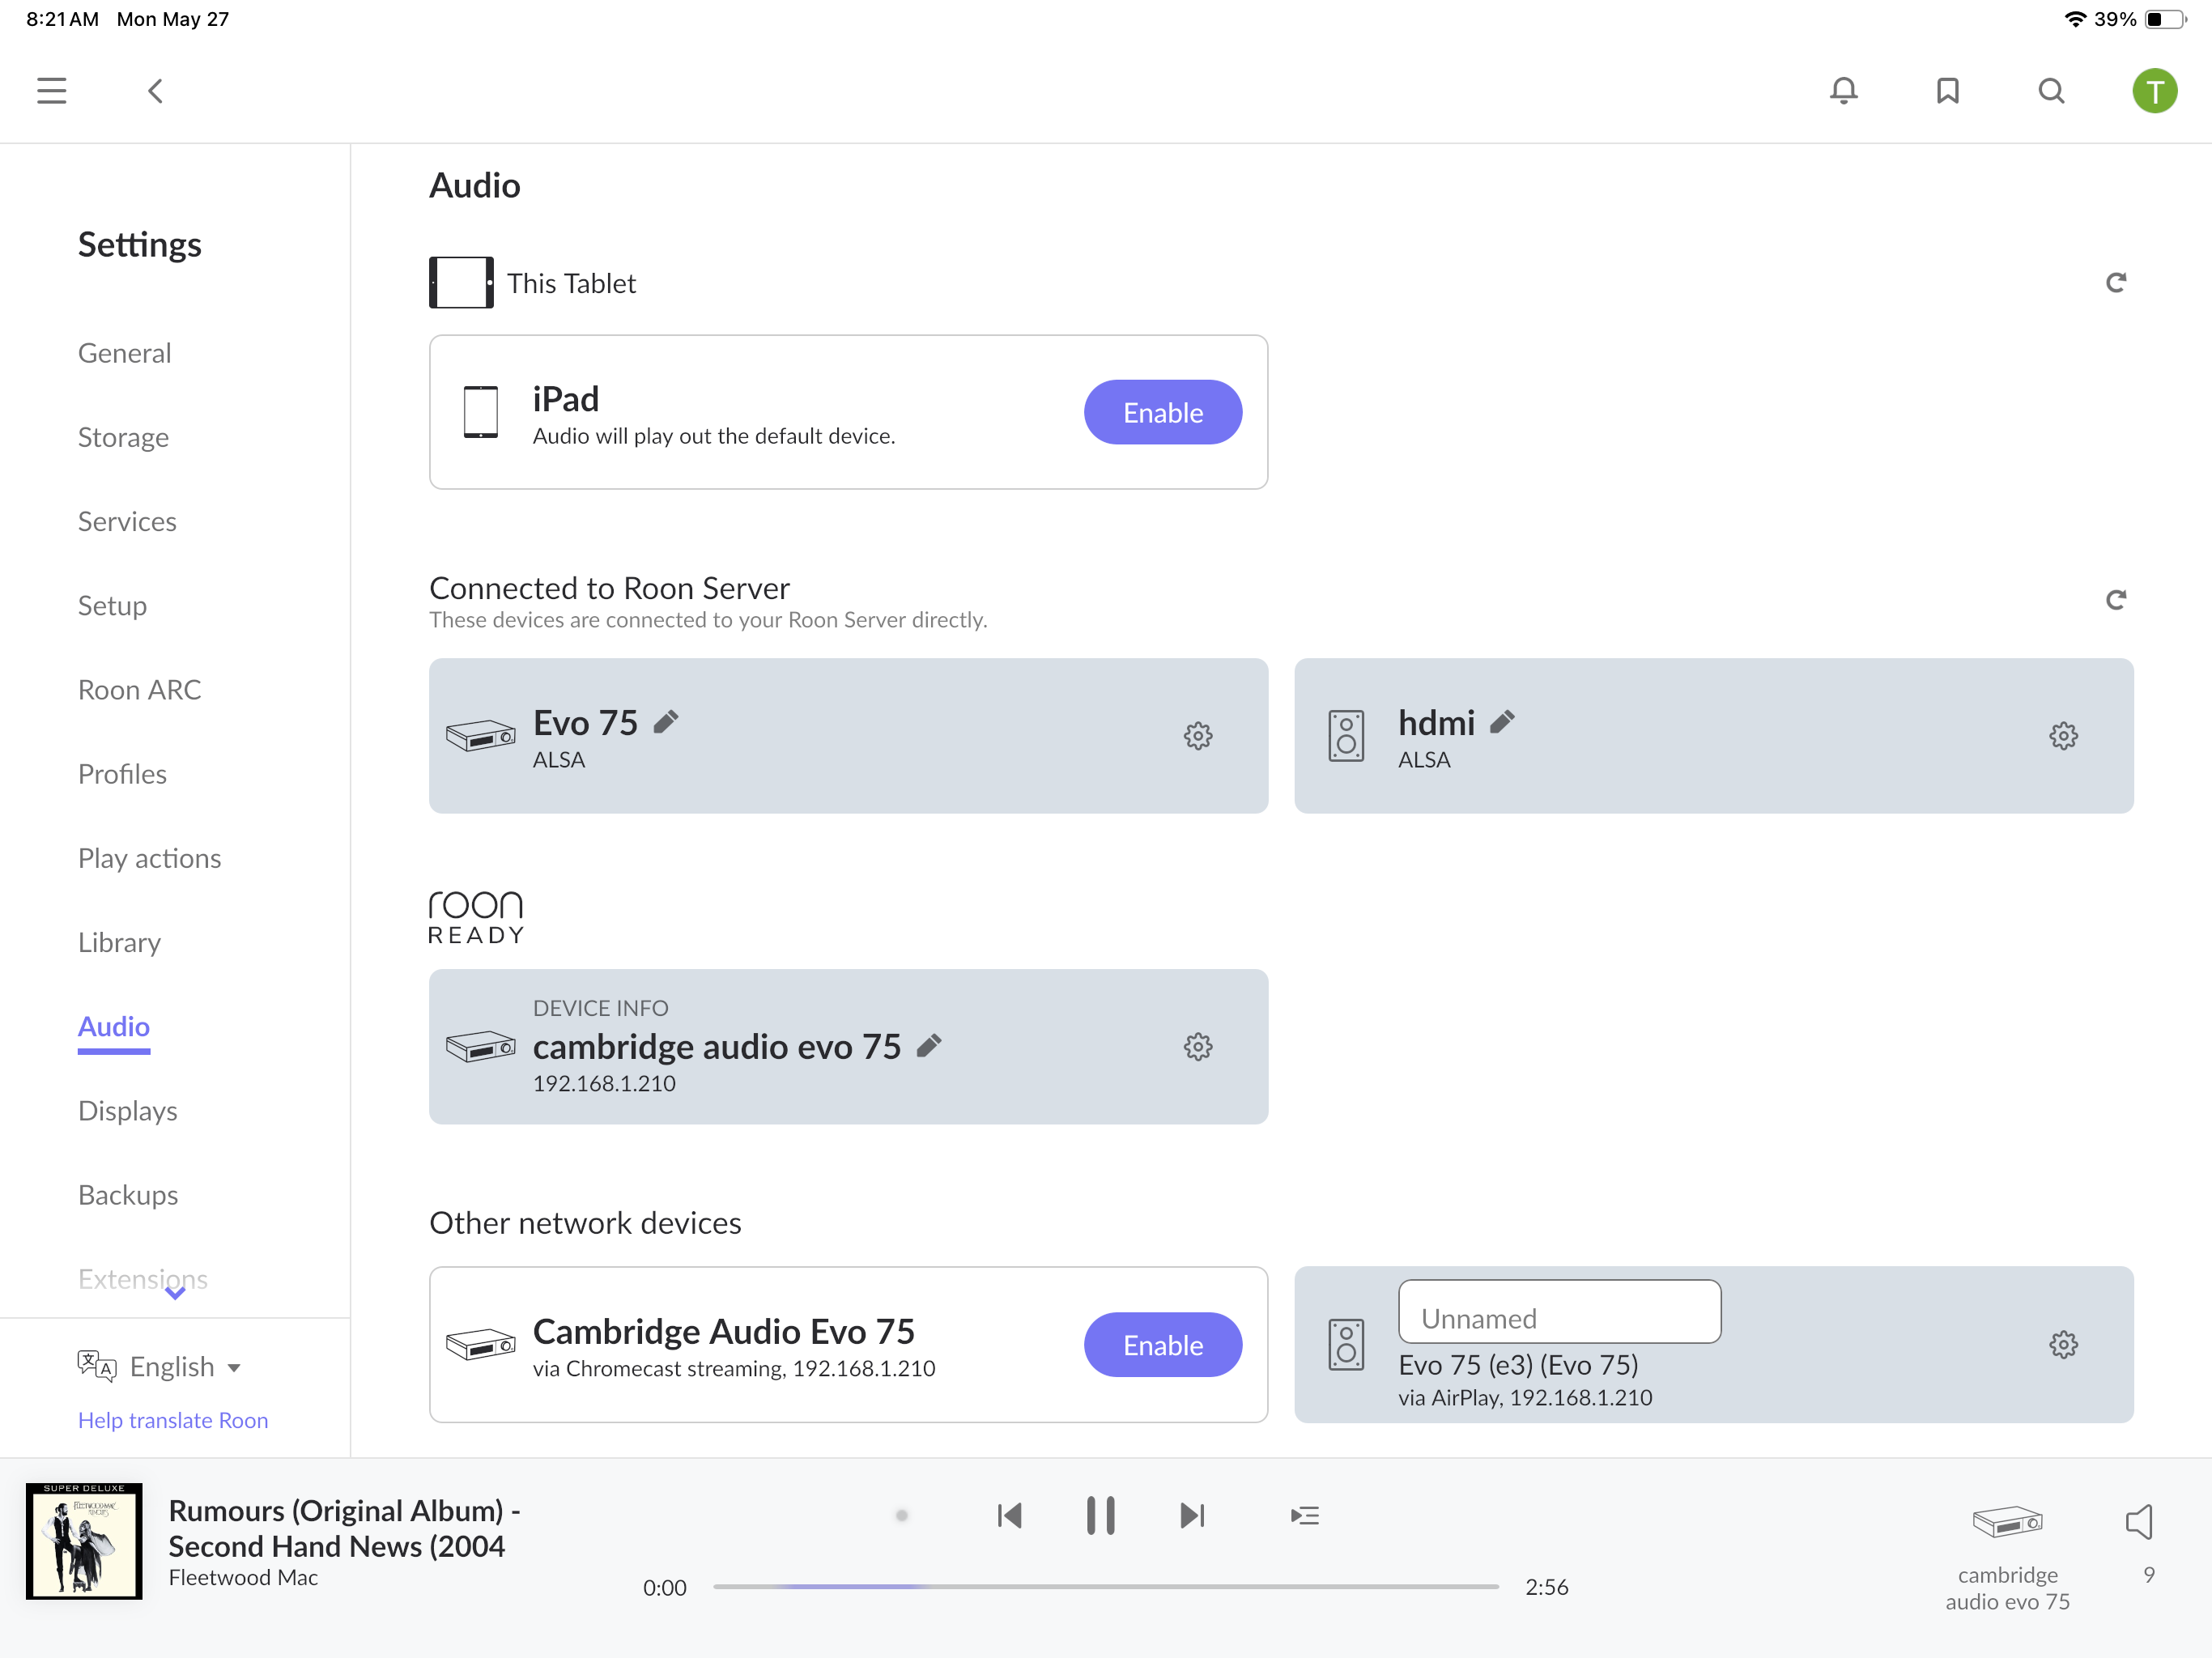Open settings gear for cambridge audio evo 75

tap(1198, 1047)
